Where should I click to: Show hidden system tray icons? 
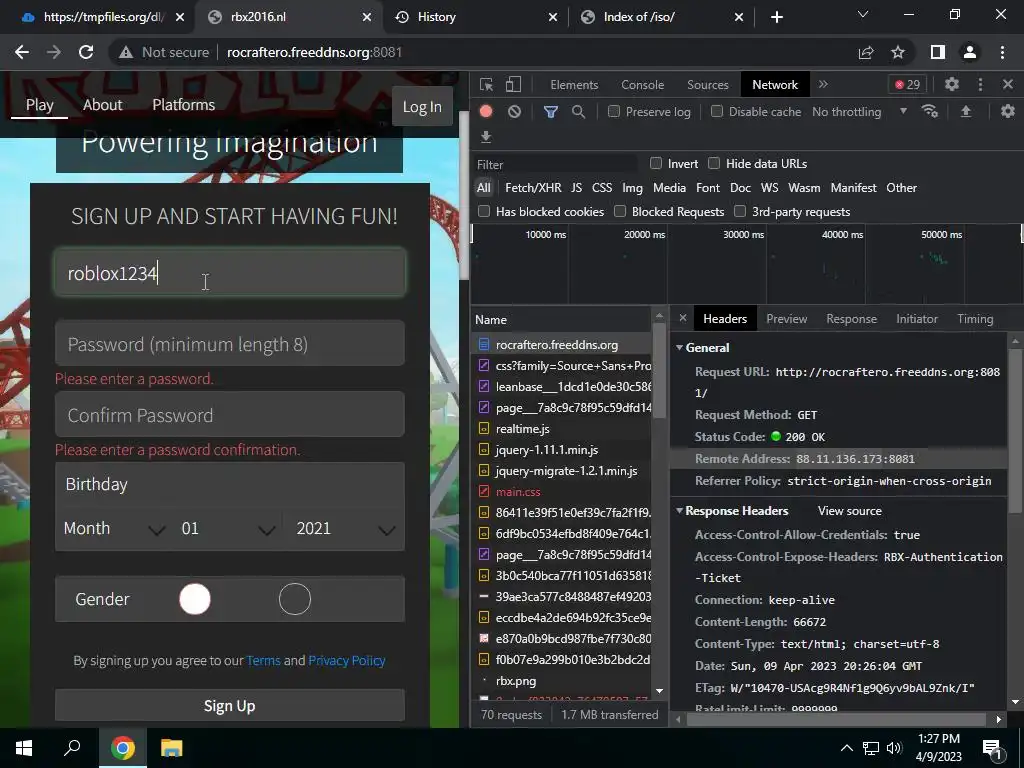(846, 748)
